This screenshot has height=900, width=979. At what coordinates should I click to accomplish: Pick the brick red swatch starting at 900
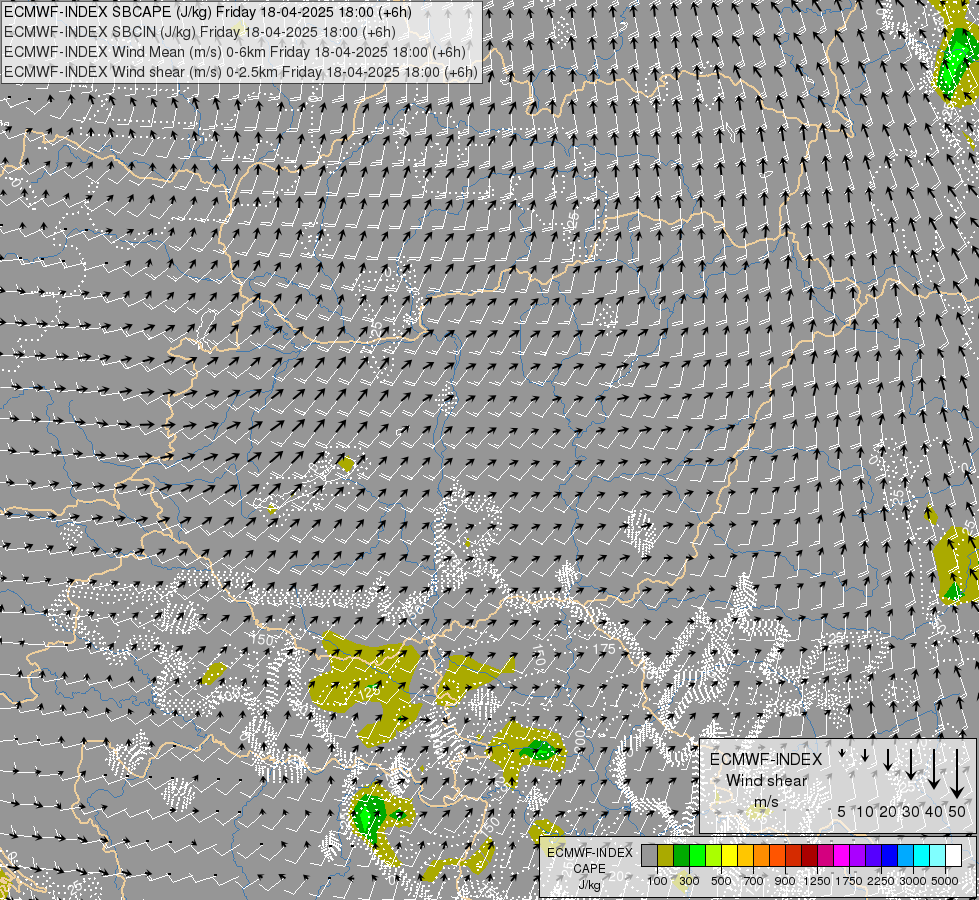point(794,855)
